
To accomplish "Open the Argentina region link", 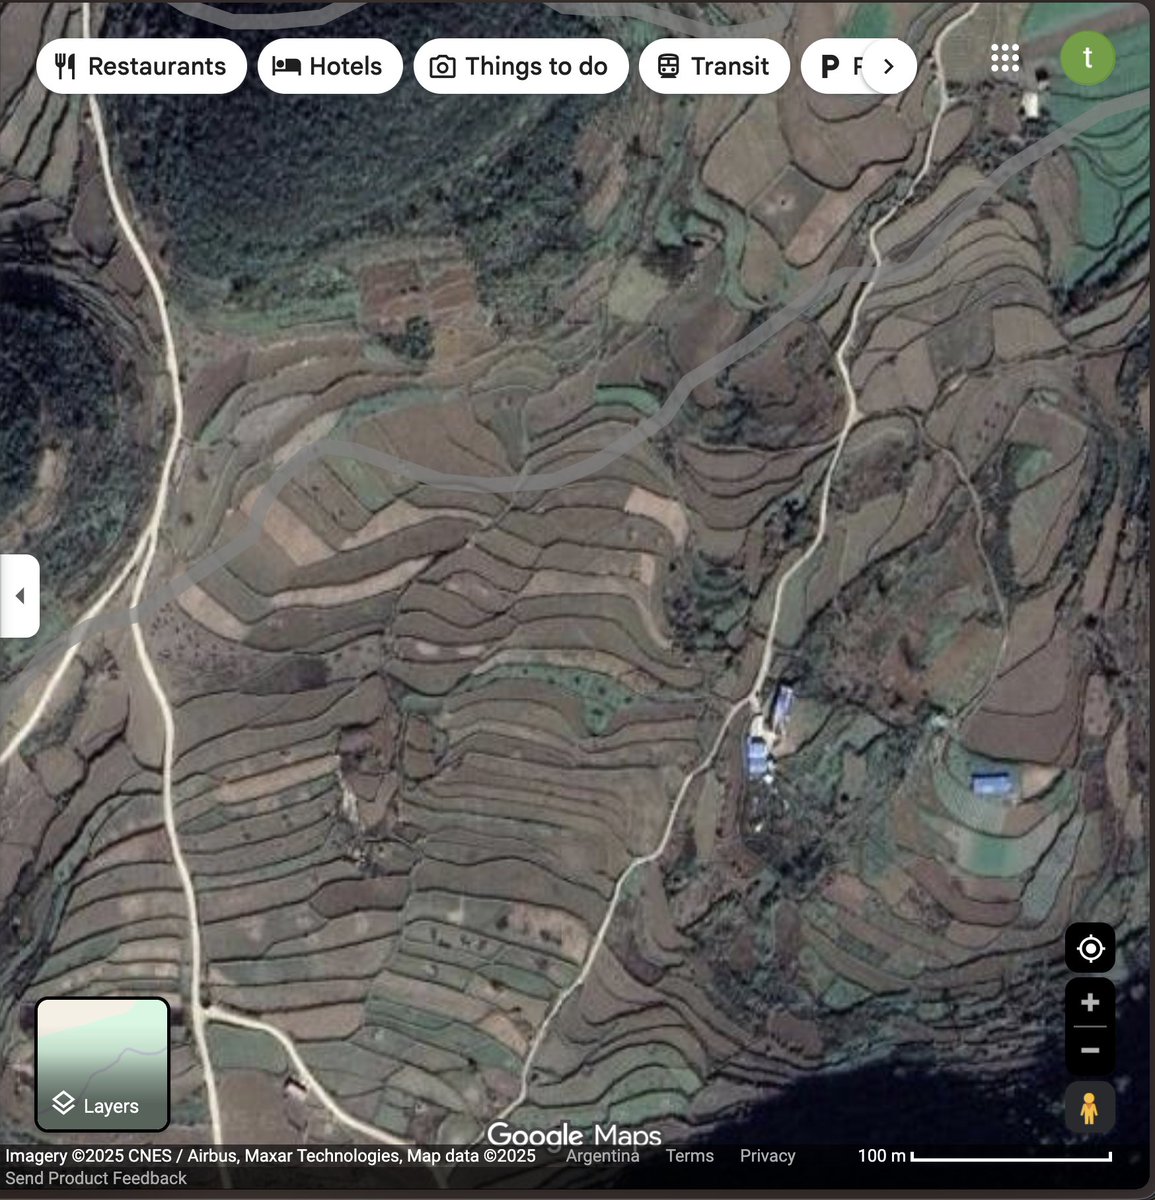I will [603, 1156].
